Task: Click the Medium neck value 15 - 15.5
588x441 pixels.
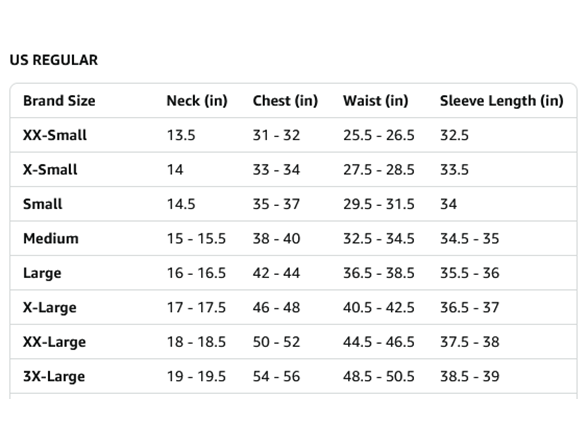Action: [x=196, y=238]
